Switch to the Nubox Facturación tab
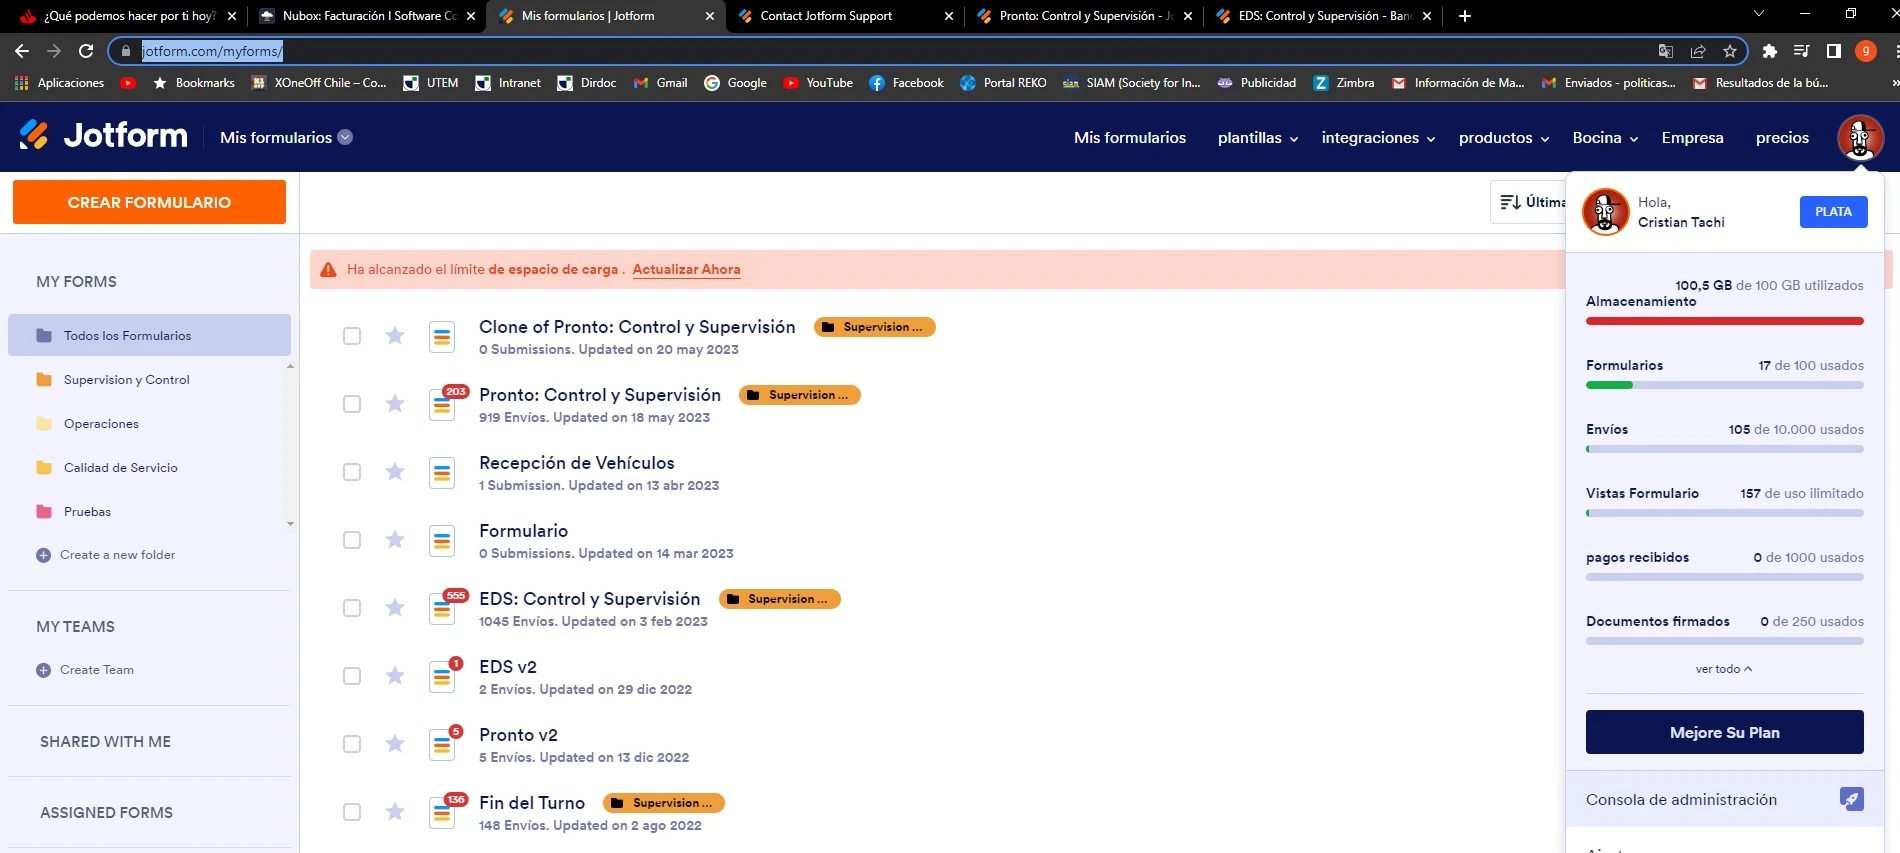Image resolution: width=1900 pixels, height=853 pixels. pos(369,16)
